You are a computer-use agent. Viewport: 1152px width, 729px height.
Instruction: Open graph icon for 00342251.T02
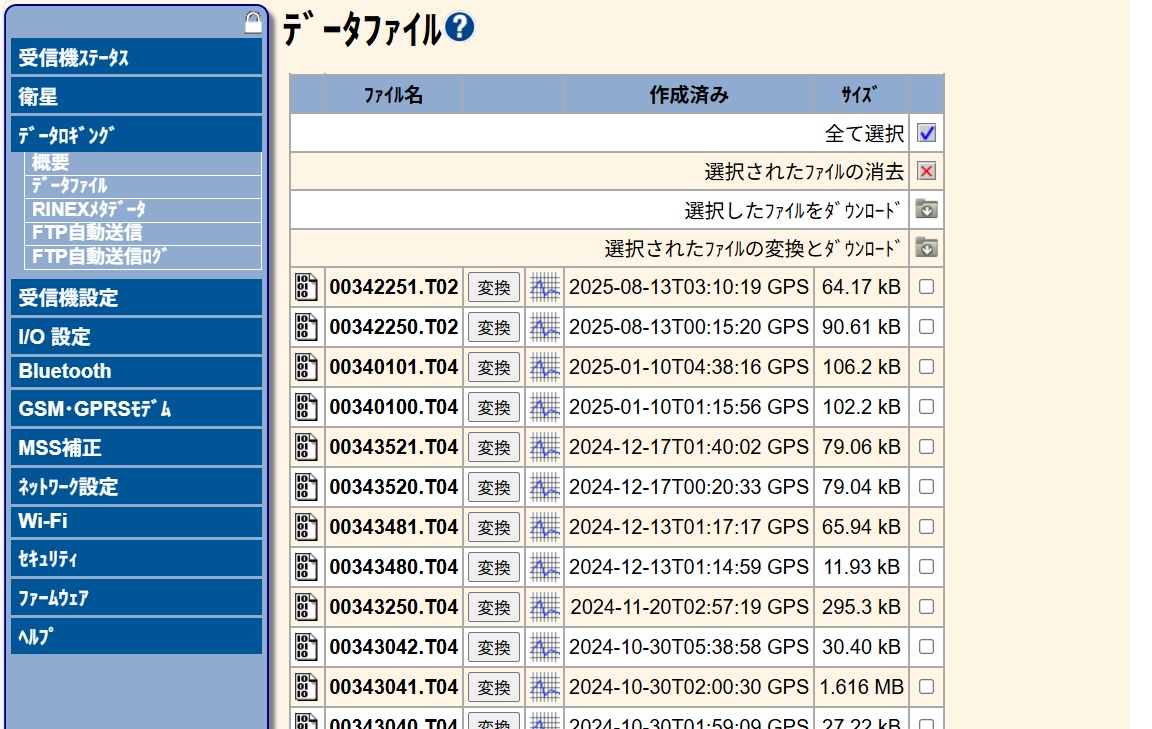pos(544,287)
